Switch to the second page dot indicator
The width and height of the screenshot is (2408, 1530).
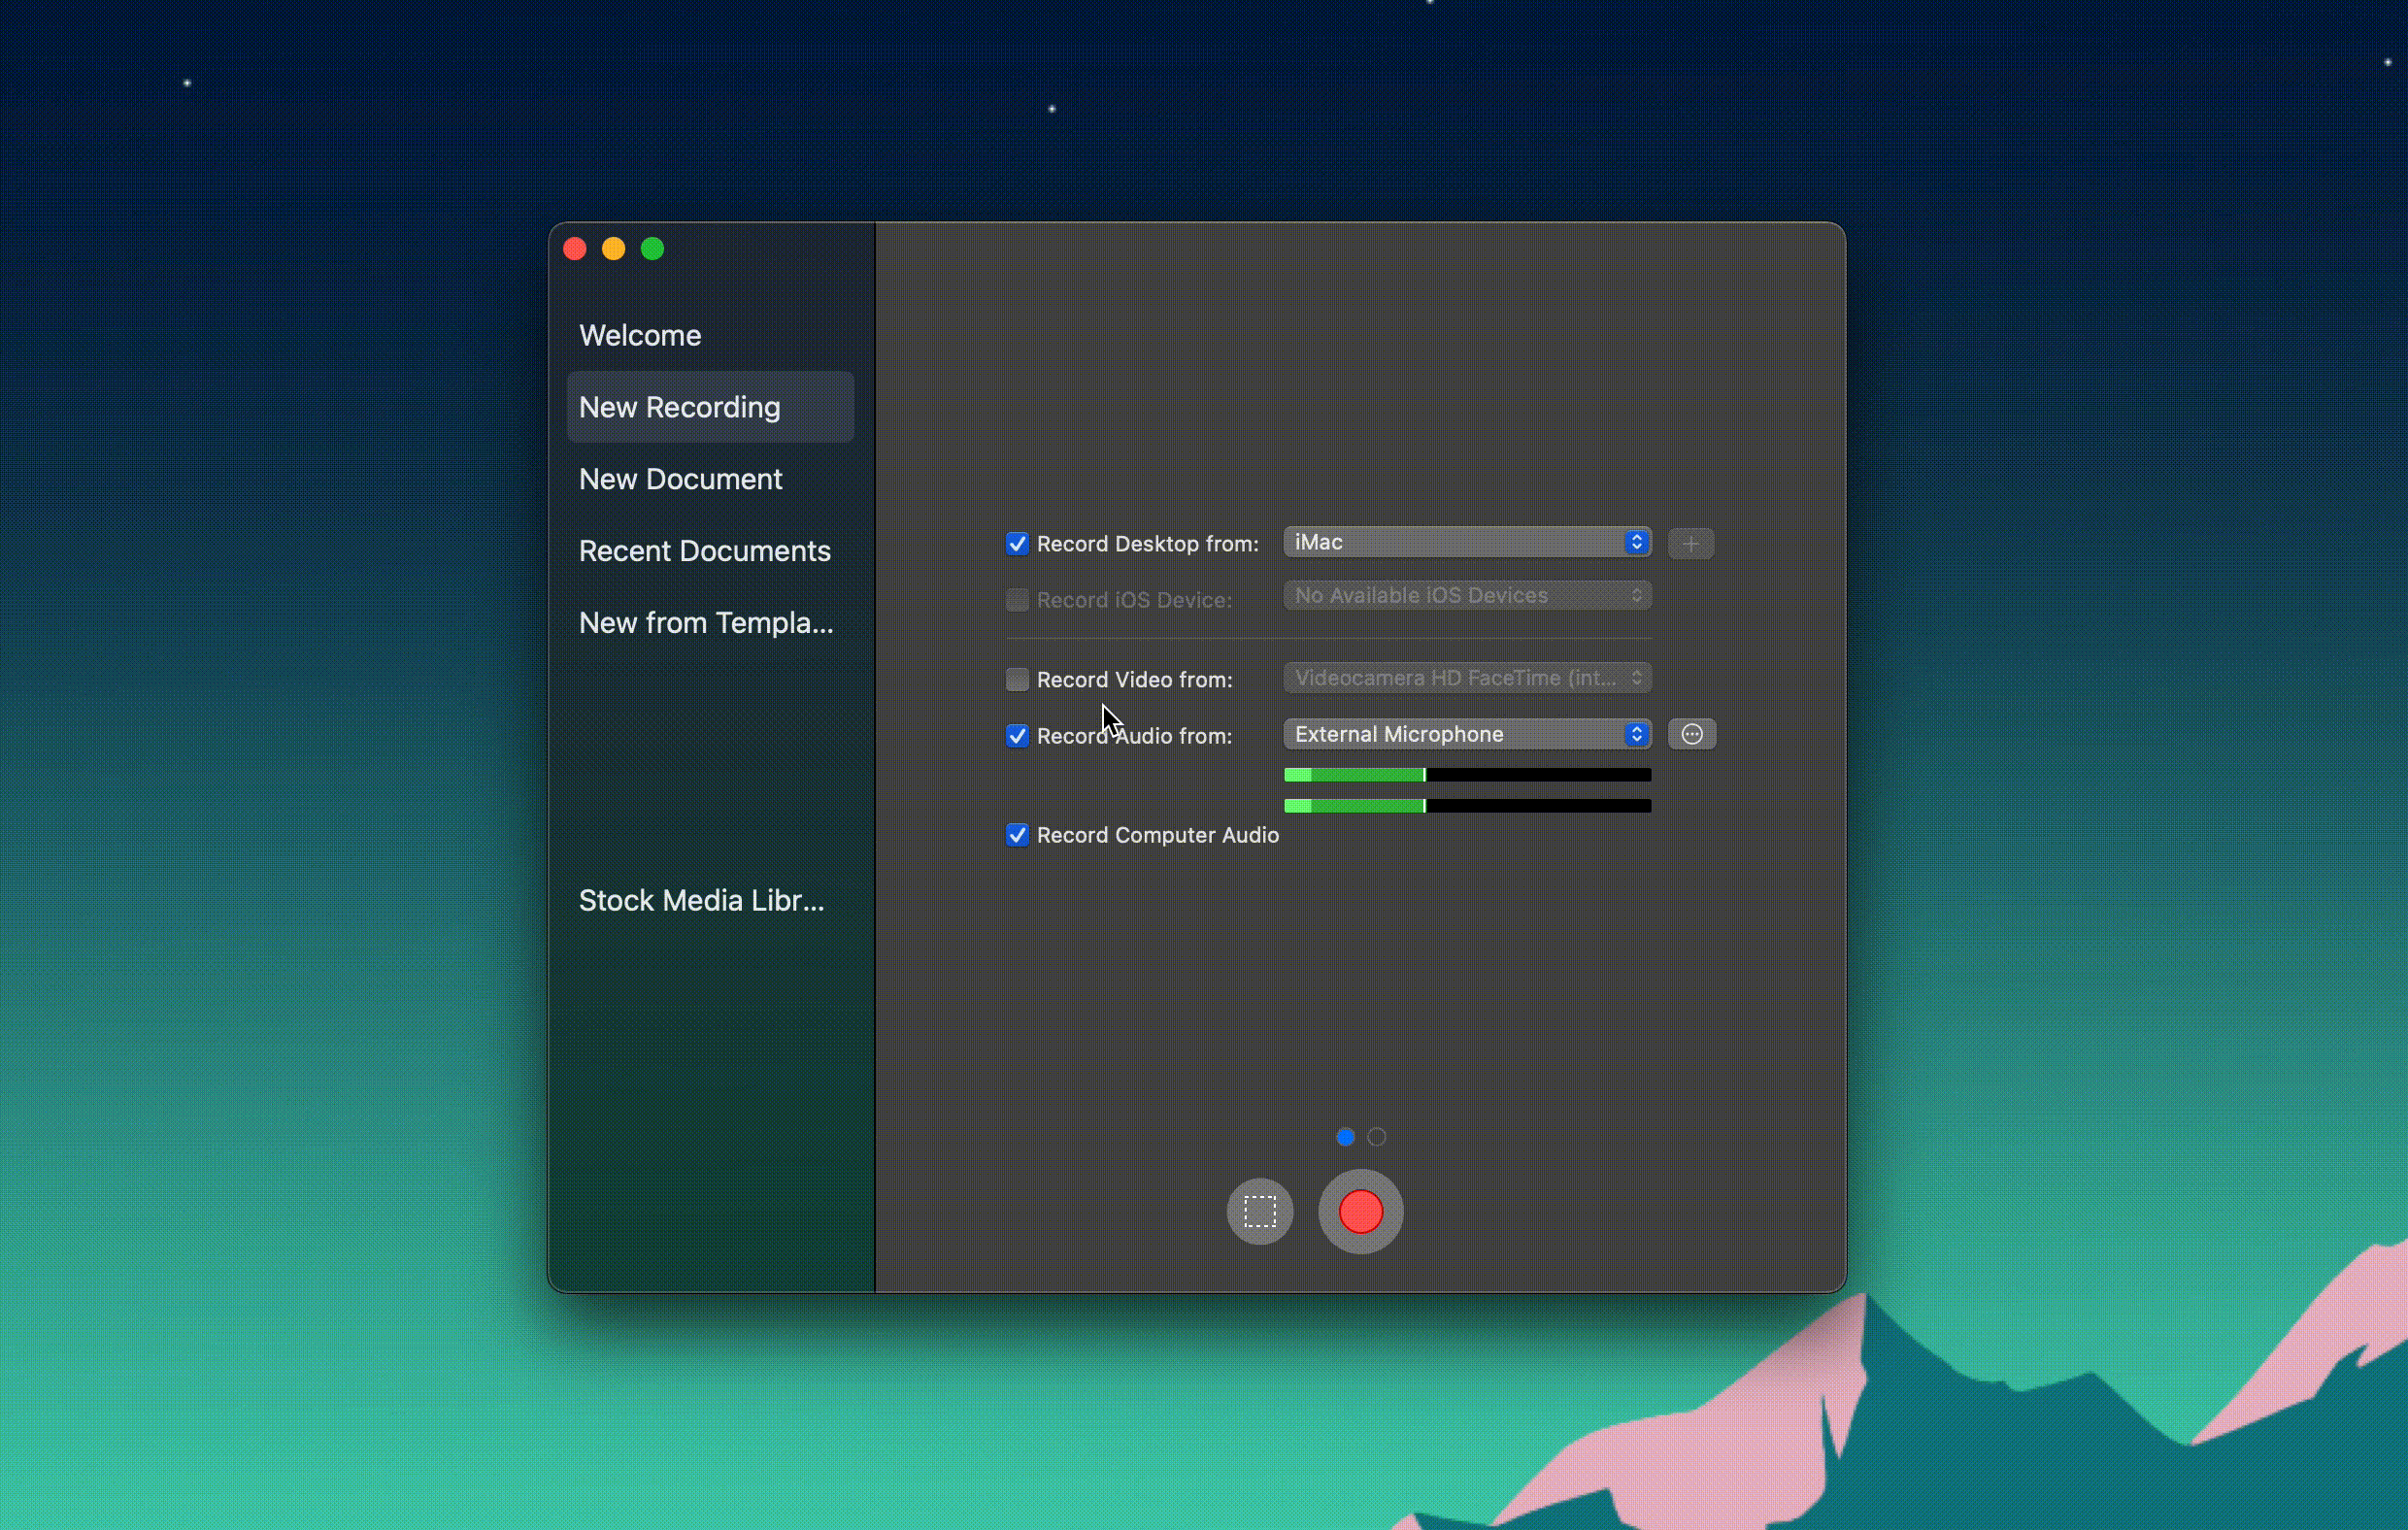[x=1376, y=1137]
